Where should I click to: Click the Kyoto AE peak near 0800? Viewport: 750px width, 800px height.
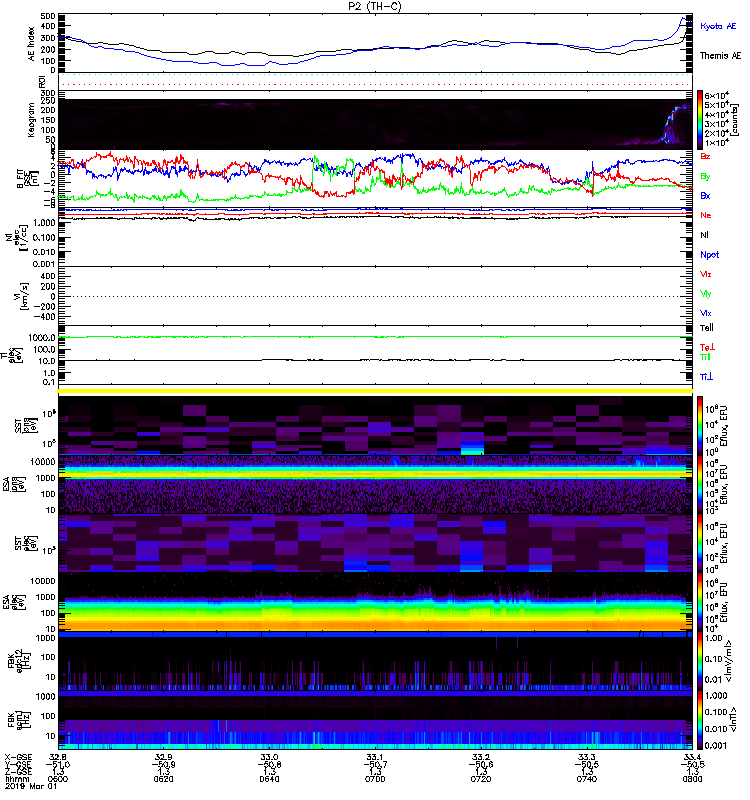tap(684, 20)
